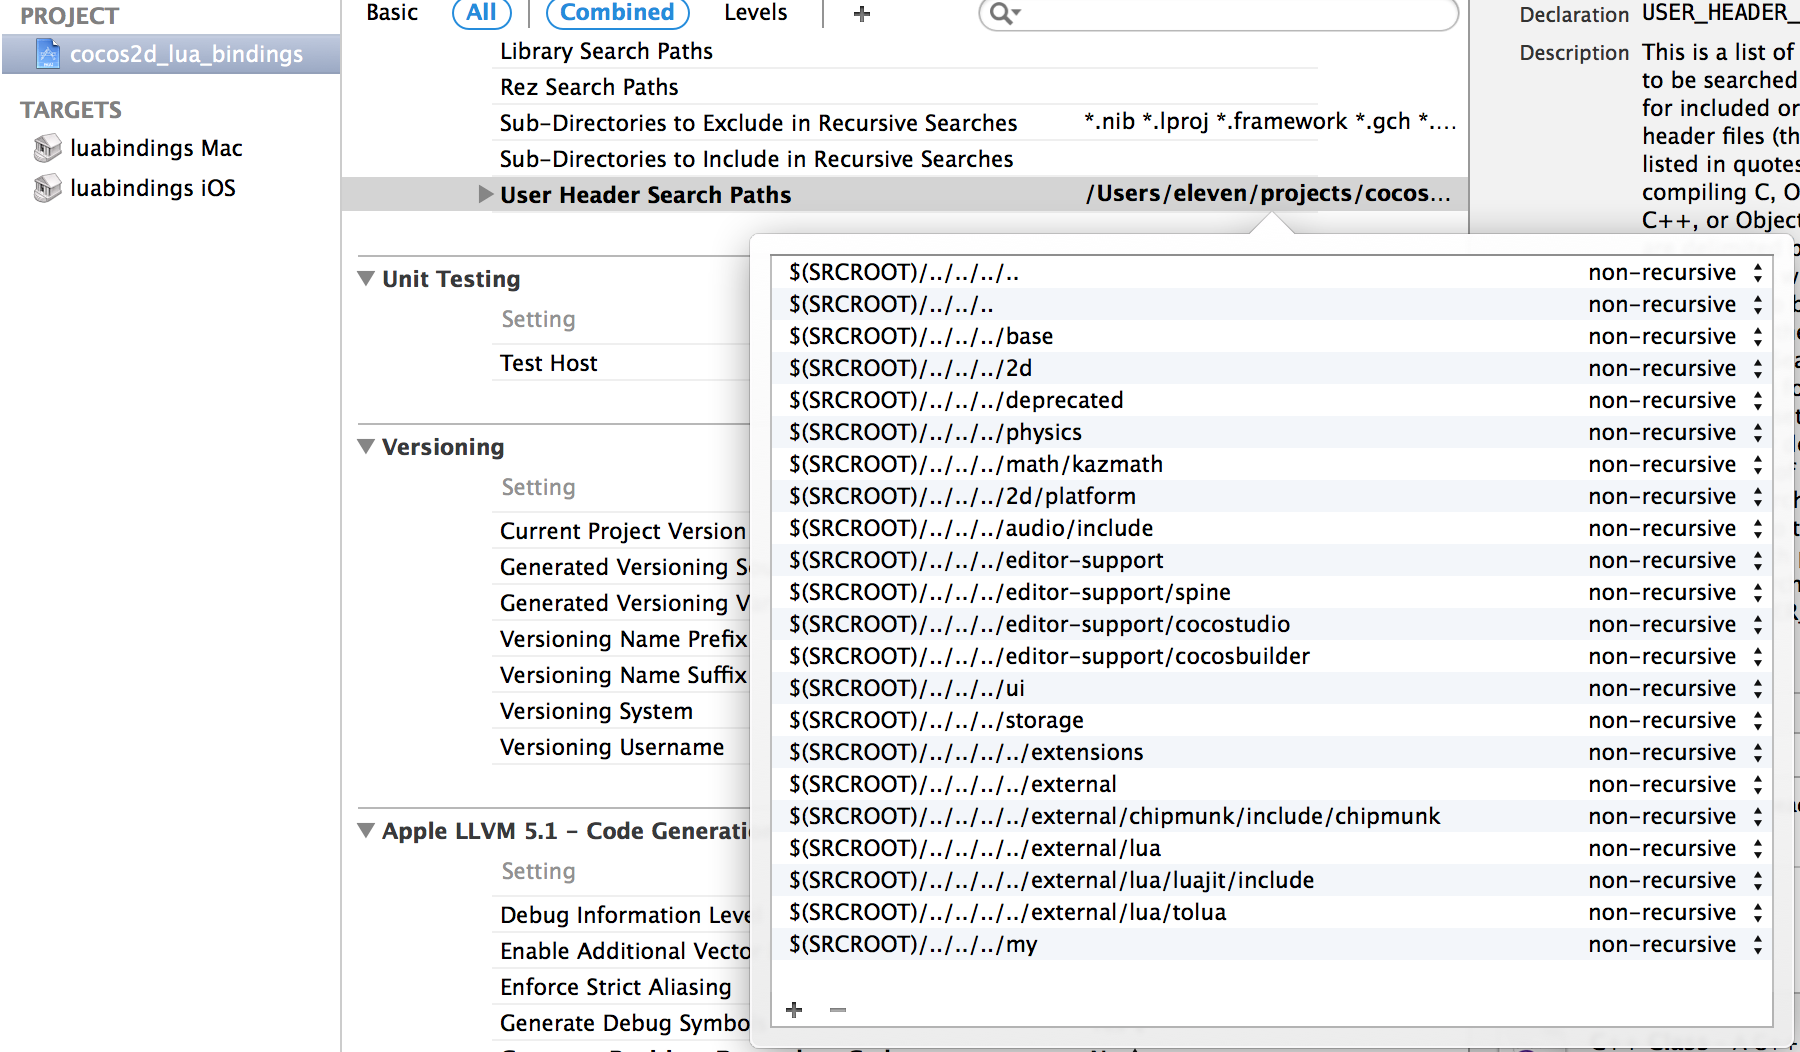This screenshot has width=1800, height=1052.
Task: Select the luabindings Mac target
Action: coord(156,148)
